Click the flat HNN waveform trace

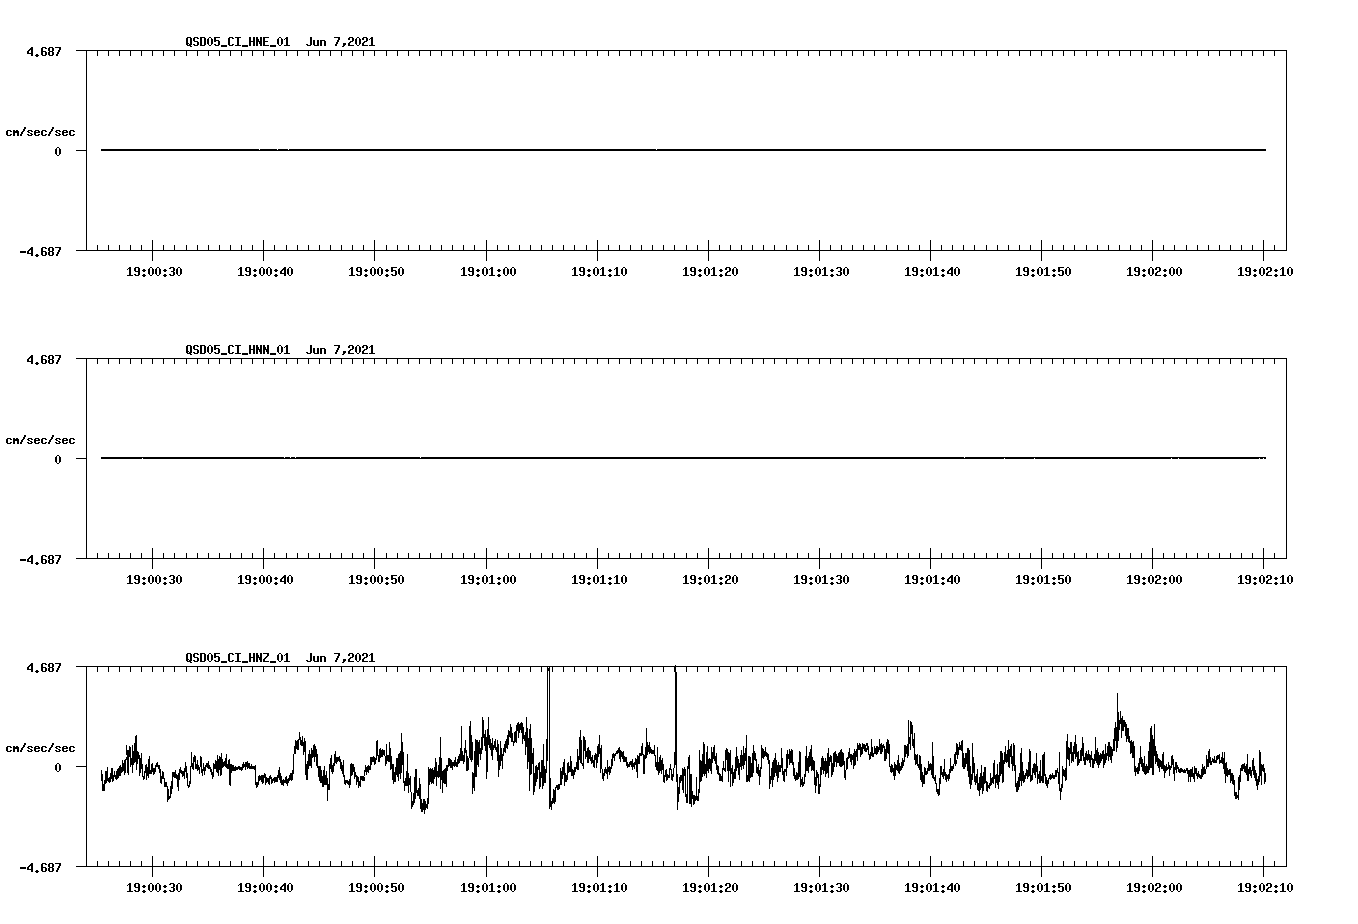[600, 458]
